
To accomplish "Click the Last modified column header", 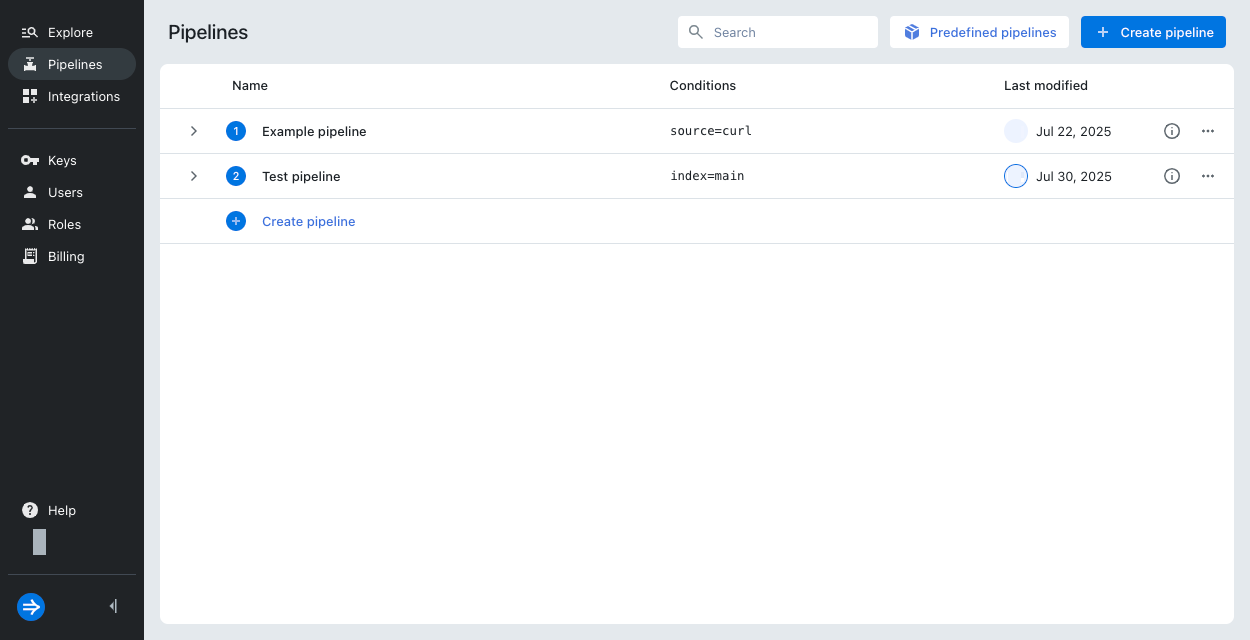I will (x=1046, y=86).
